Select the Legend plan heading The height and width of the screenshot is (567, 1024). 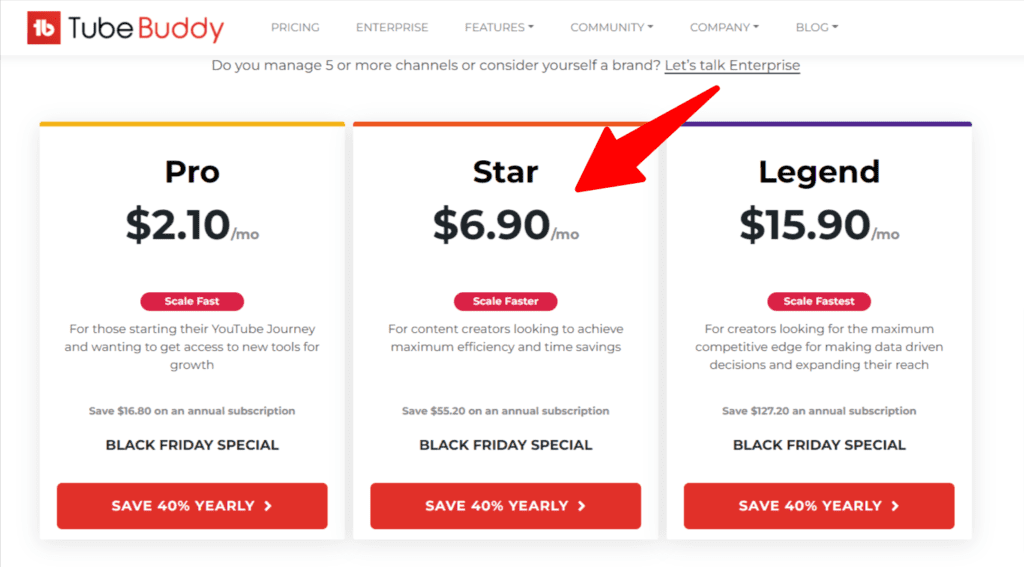tap(819, 172)
